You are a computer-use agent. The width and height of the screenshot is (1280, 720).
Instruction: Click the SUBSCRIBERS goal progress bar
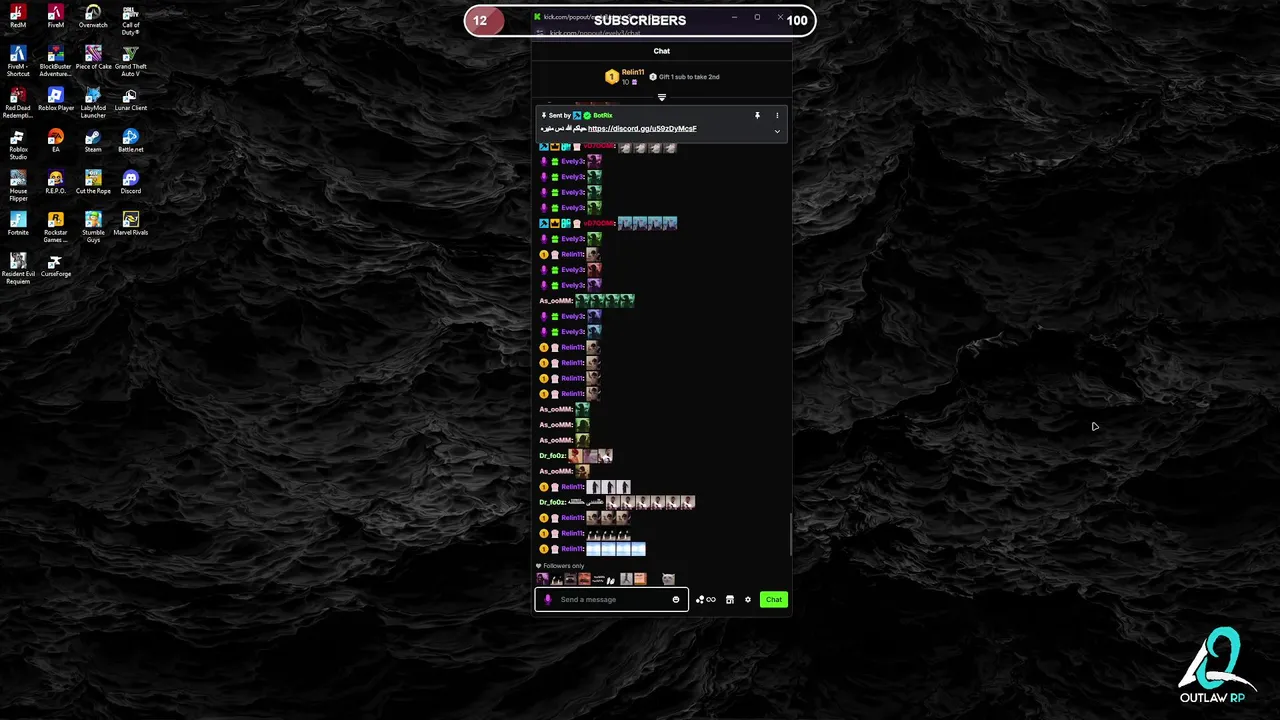click(x=640, y=20)
